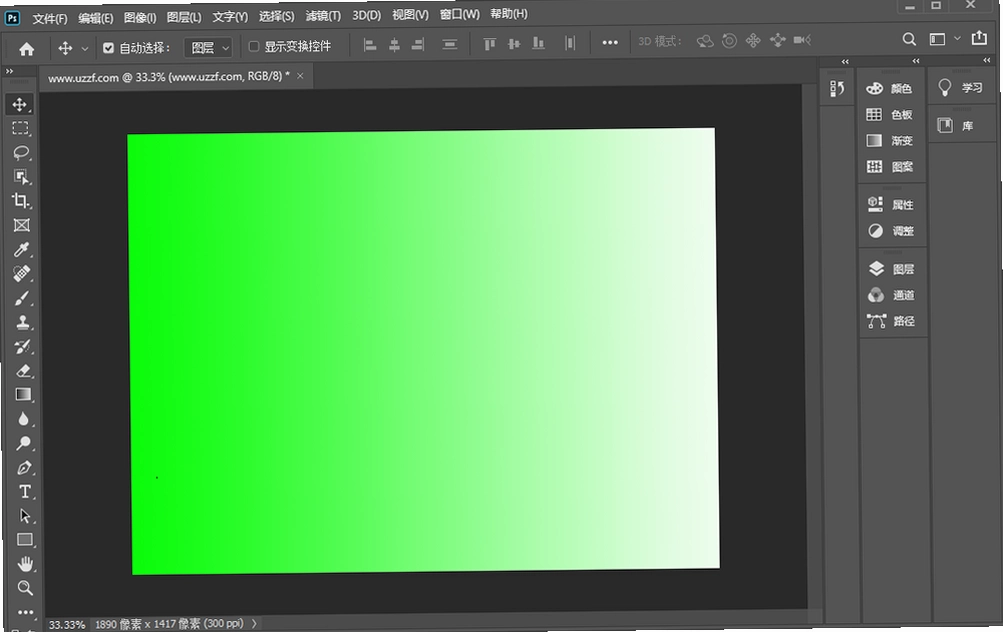Select the Frame tool
This screenshot has height=632, width=1003.
[x=22, y=225]
